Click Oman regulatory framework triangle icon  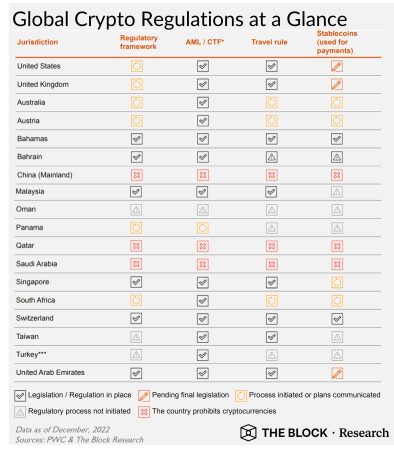pyautogui.click(x=136, y=210)
